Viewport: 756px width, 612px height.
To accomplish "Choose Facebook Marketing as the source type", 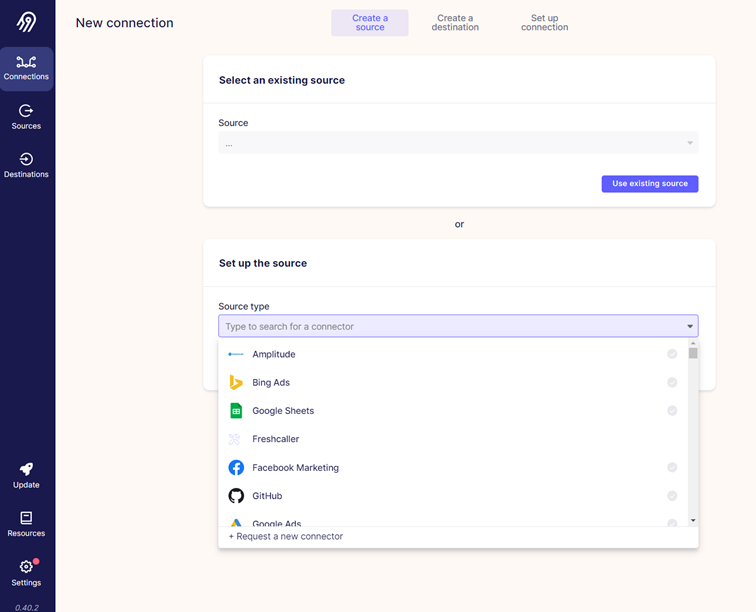I will [295, 468].
